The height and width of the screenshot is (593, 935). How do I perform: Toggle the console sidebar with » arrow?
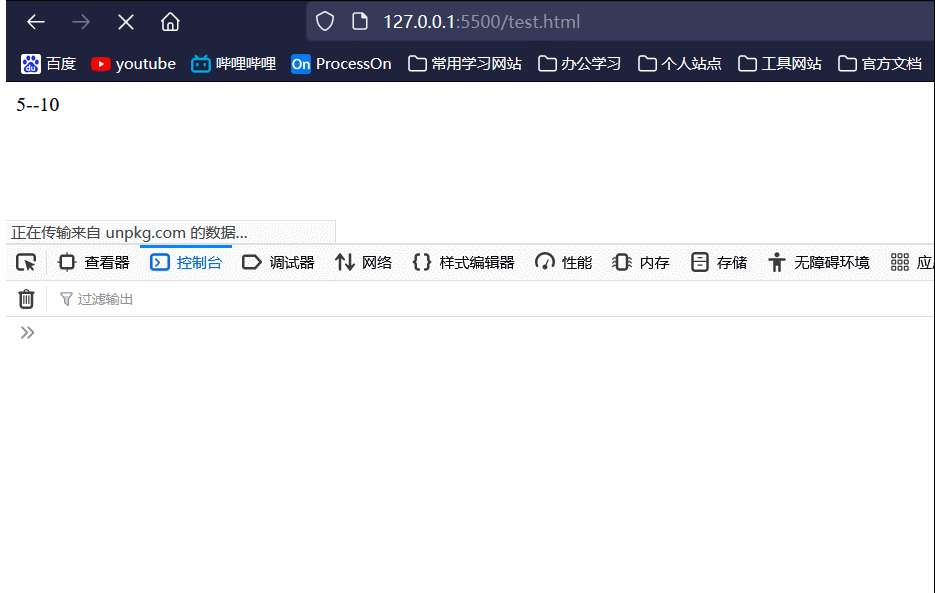(26, 332)
